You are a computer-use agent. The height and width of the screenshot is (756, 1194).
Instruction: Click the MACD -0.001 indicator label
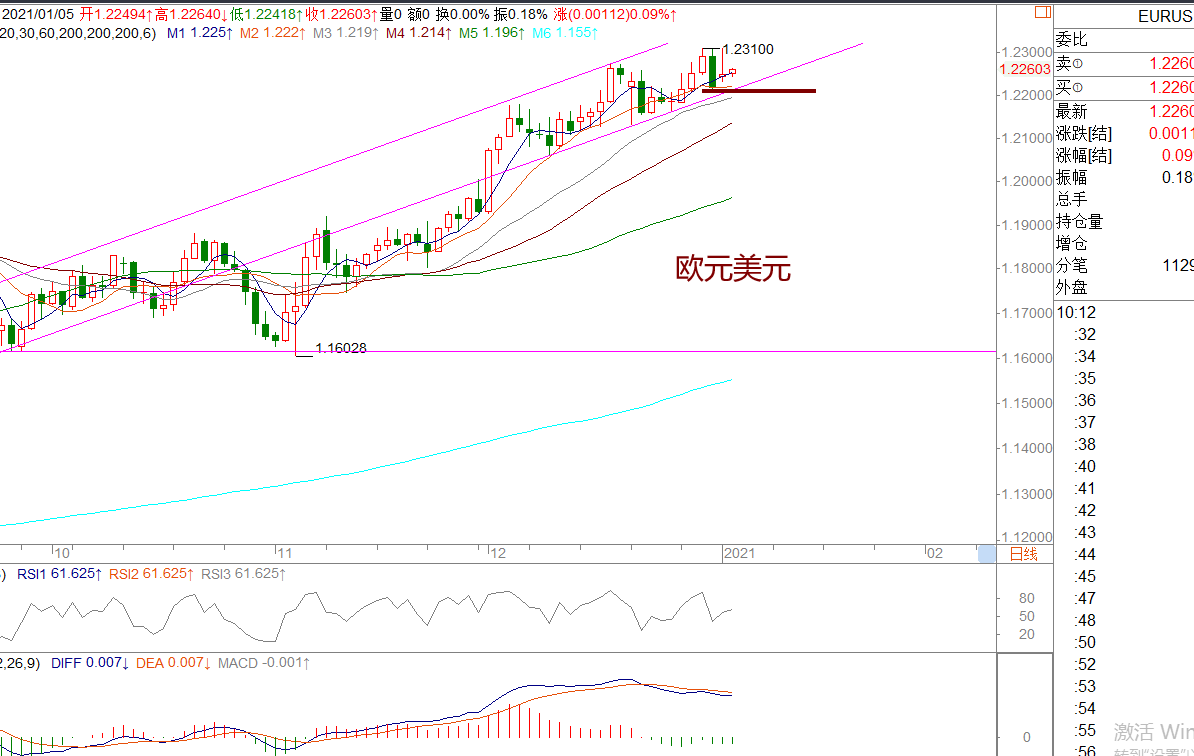pyautogui.click(x=263, y=663)
